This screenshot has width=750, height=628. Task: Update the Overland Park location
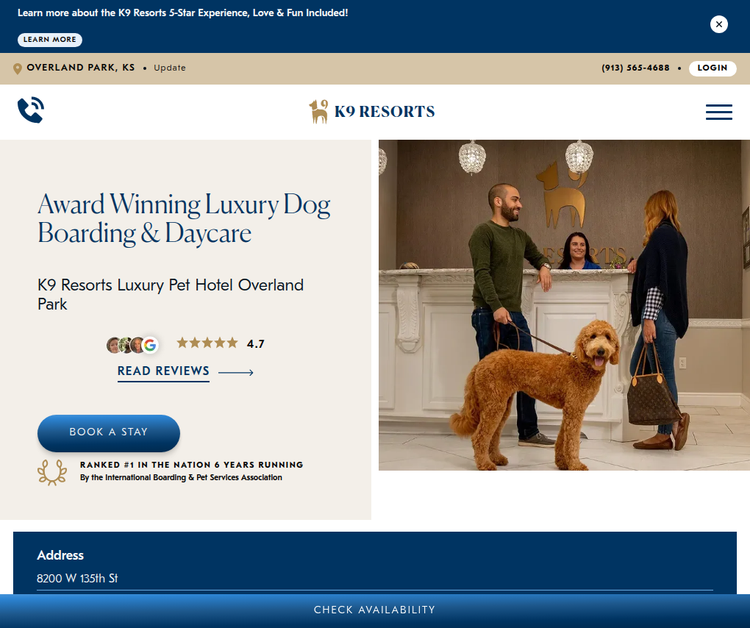coord(170,68)
